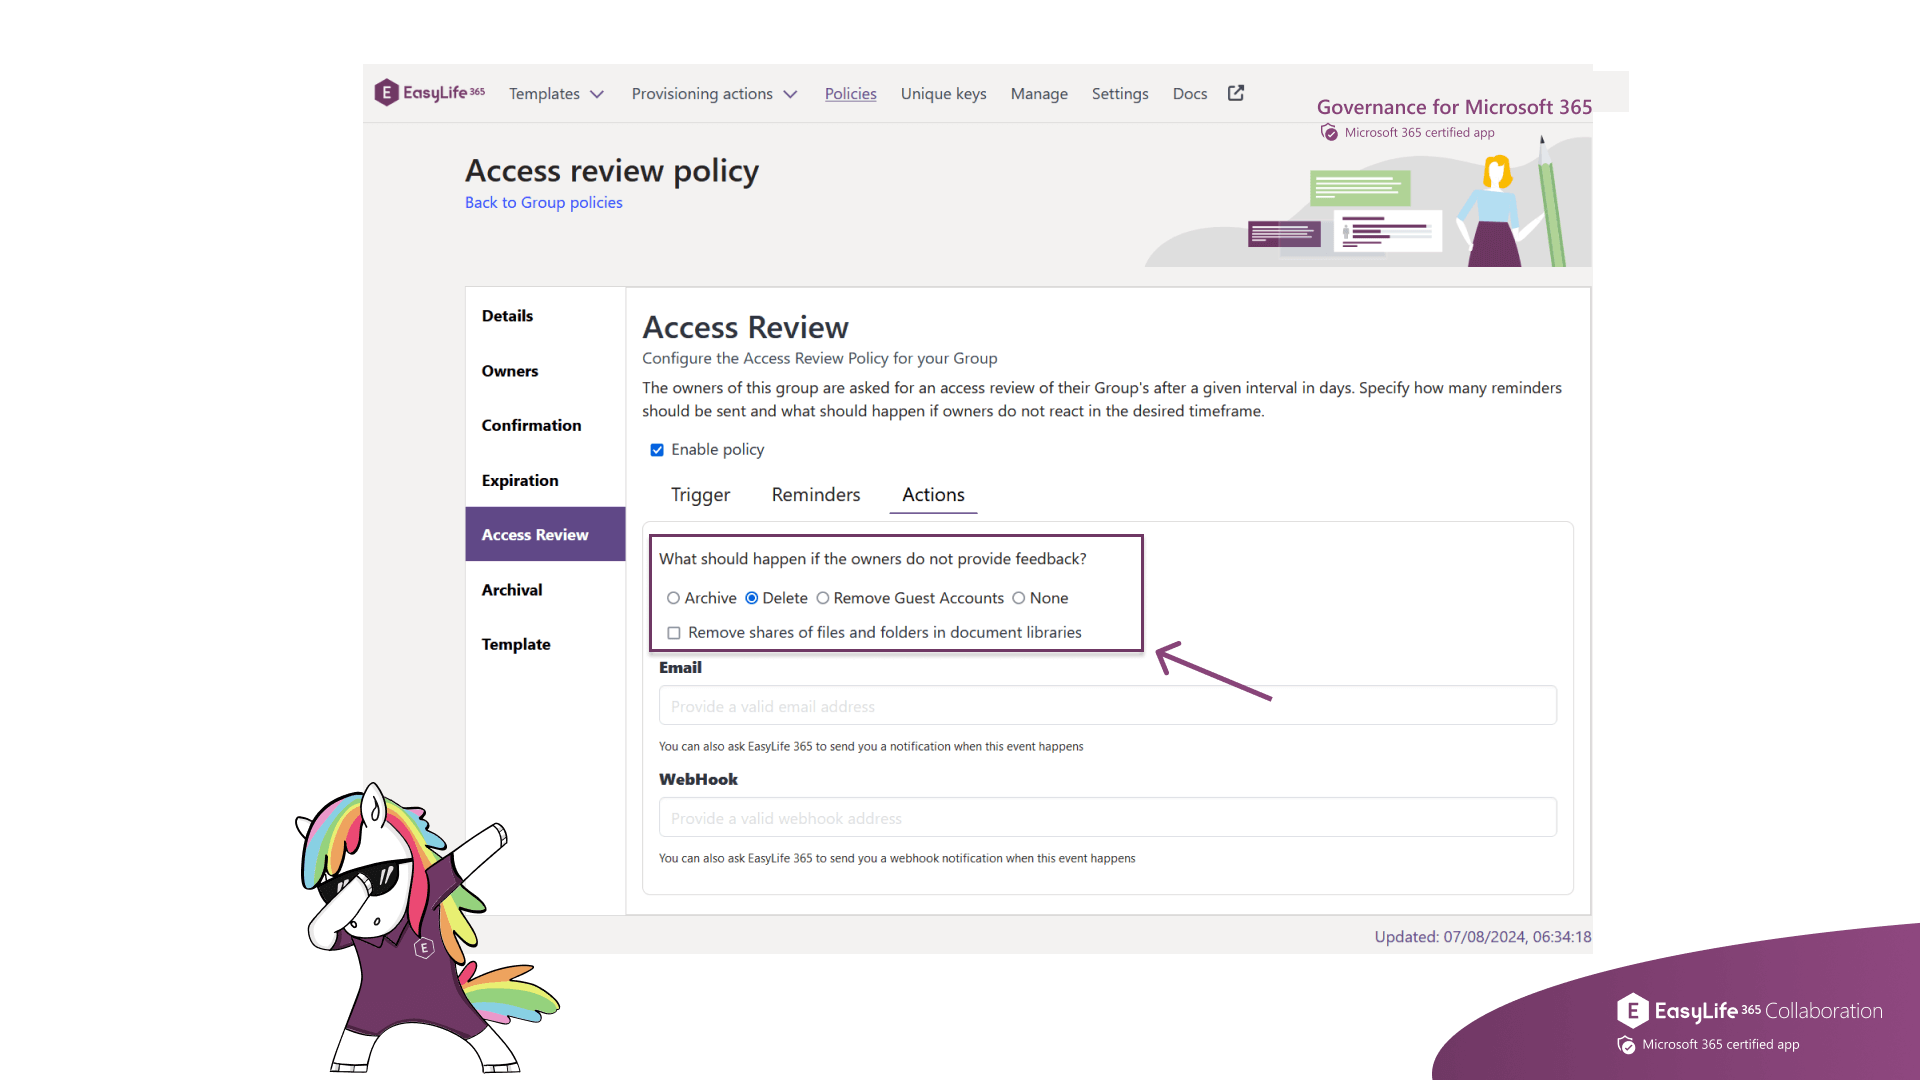1920x1080 pixels.
Task: Click the email address input field
Action: coord(1106,705)
